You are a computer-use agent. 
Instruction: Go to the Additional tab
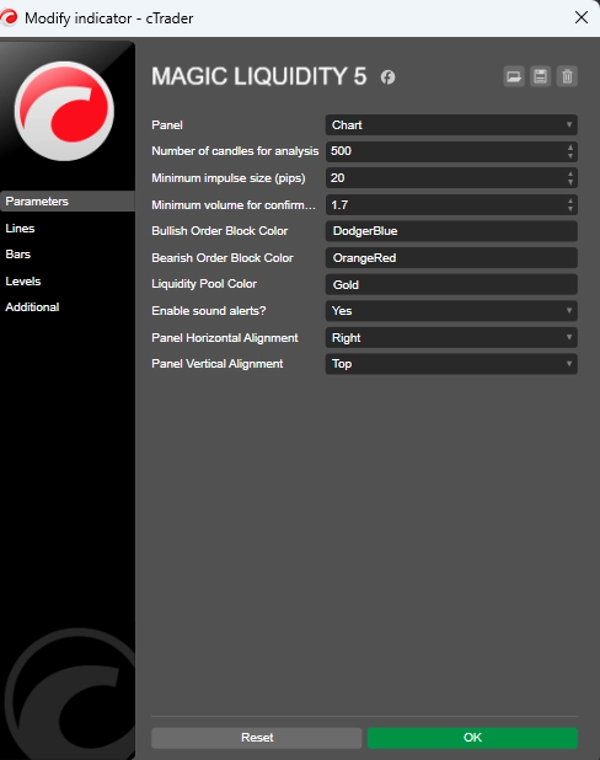[x=32, y=307]
